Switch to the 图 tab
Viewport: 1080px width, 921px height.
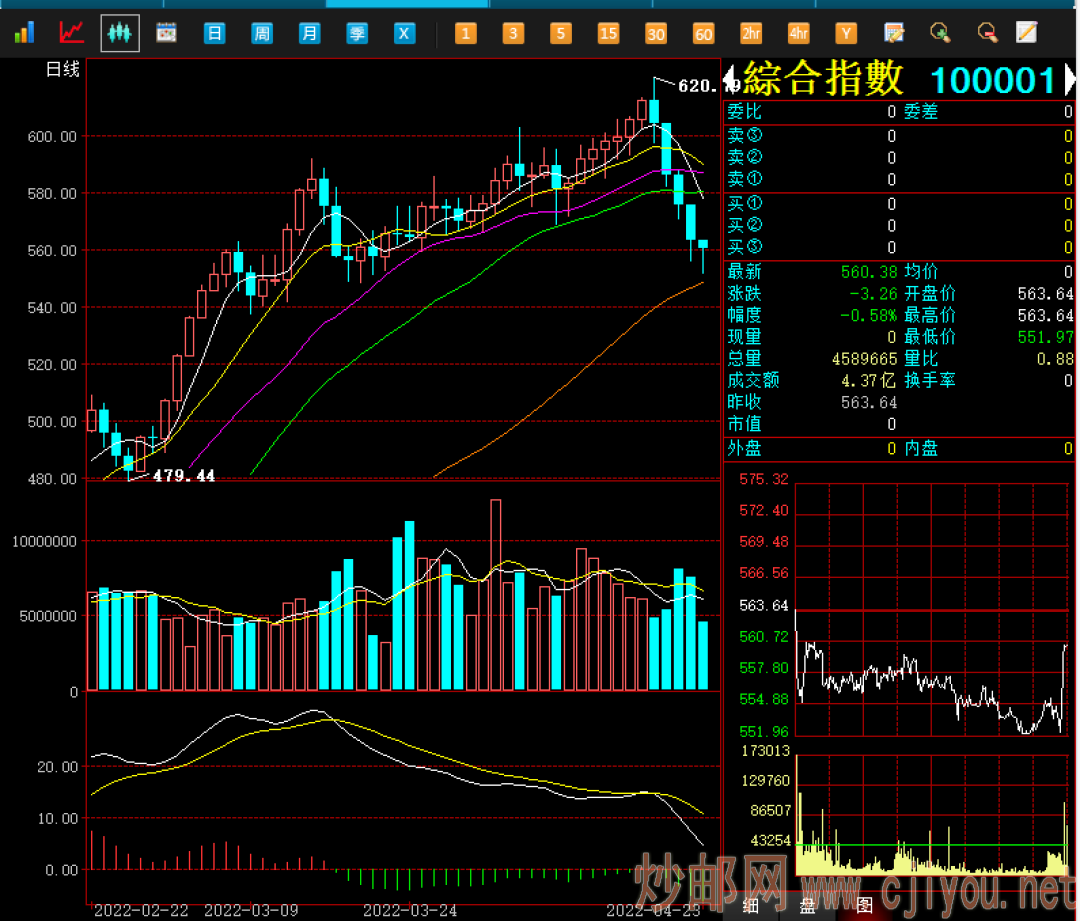[864, 906]
